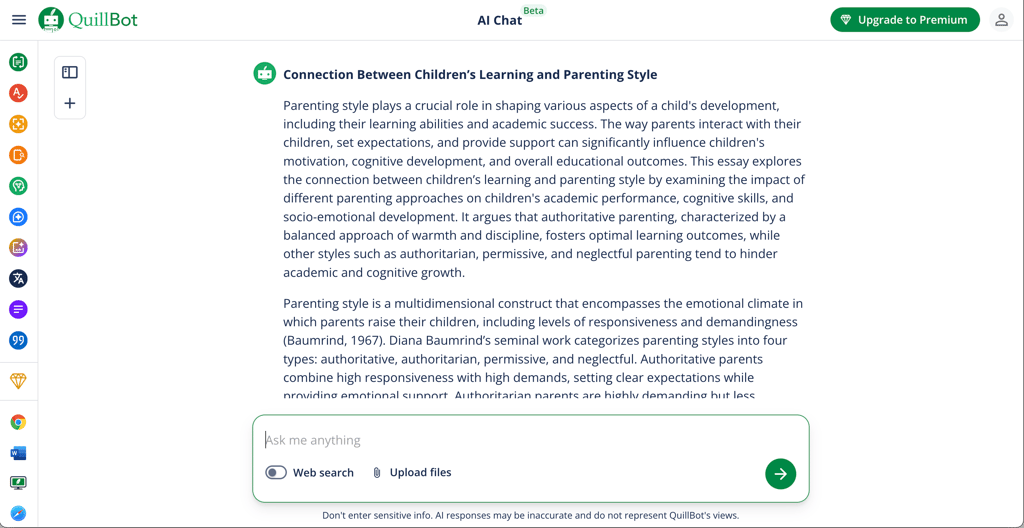
Task: Click Upload files attachment button
Action: coord(411,472)
